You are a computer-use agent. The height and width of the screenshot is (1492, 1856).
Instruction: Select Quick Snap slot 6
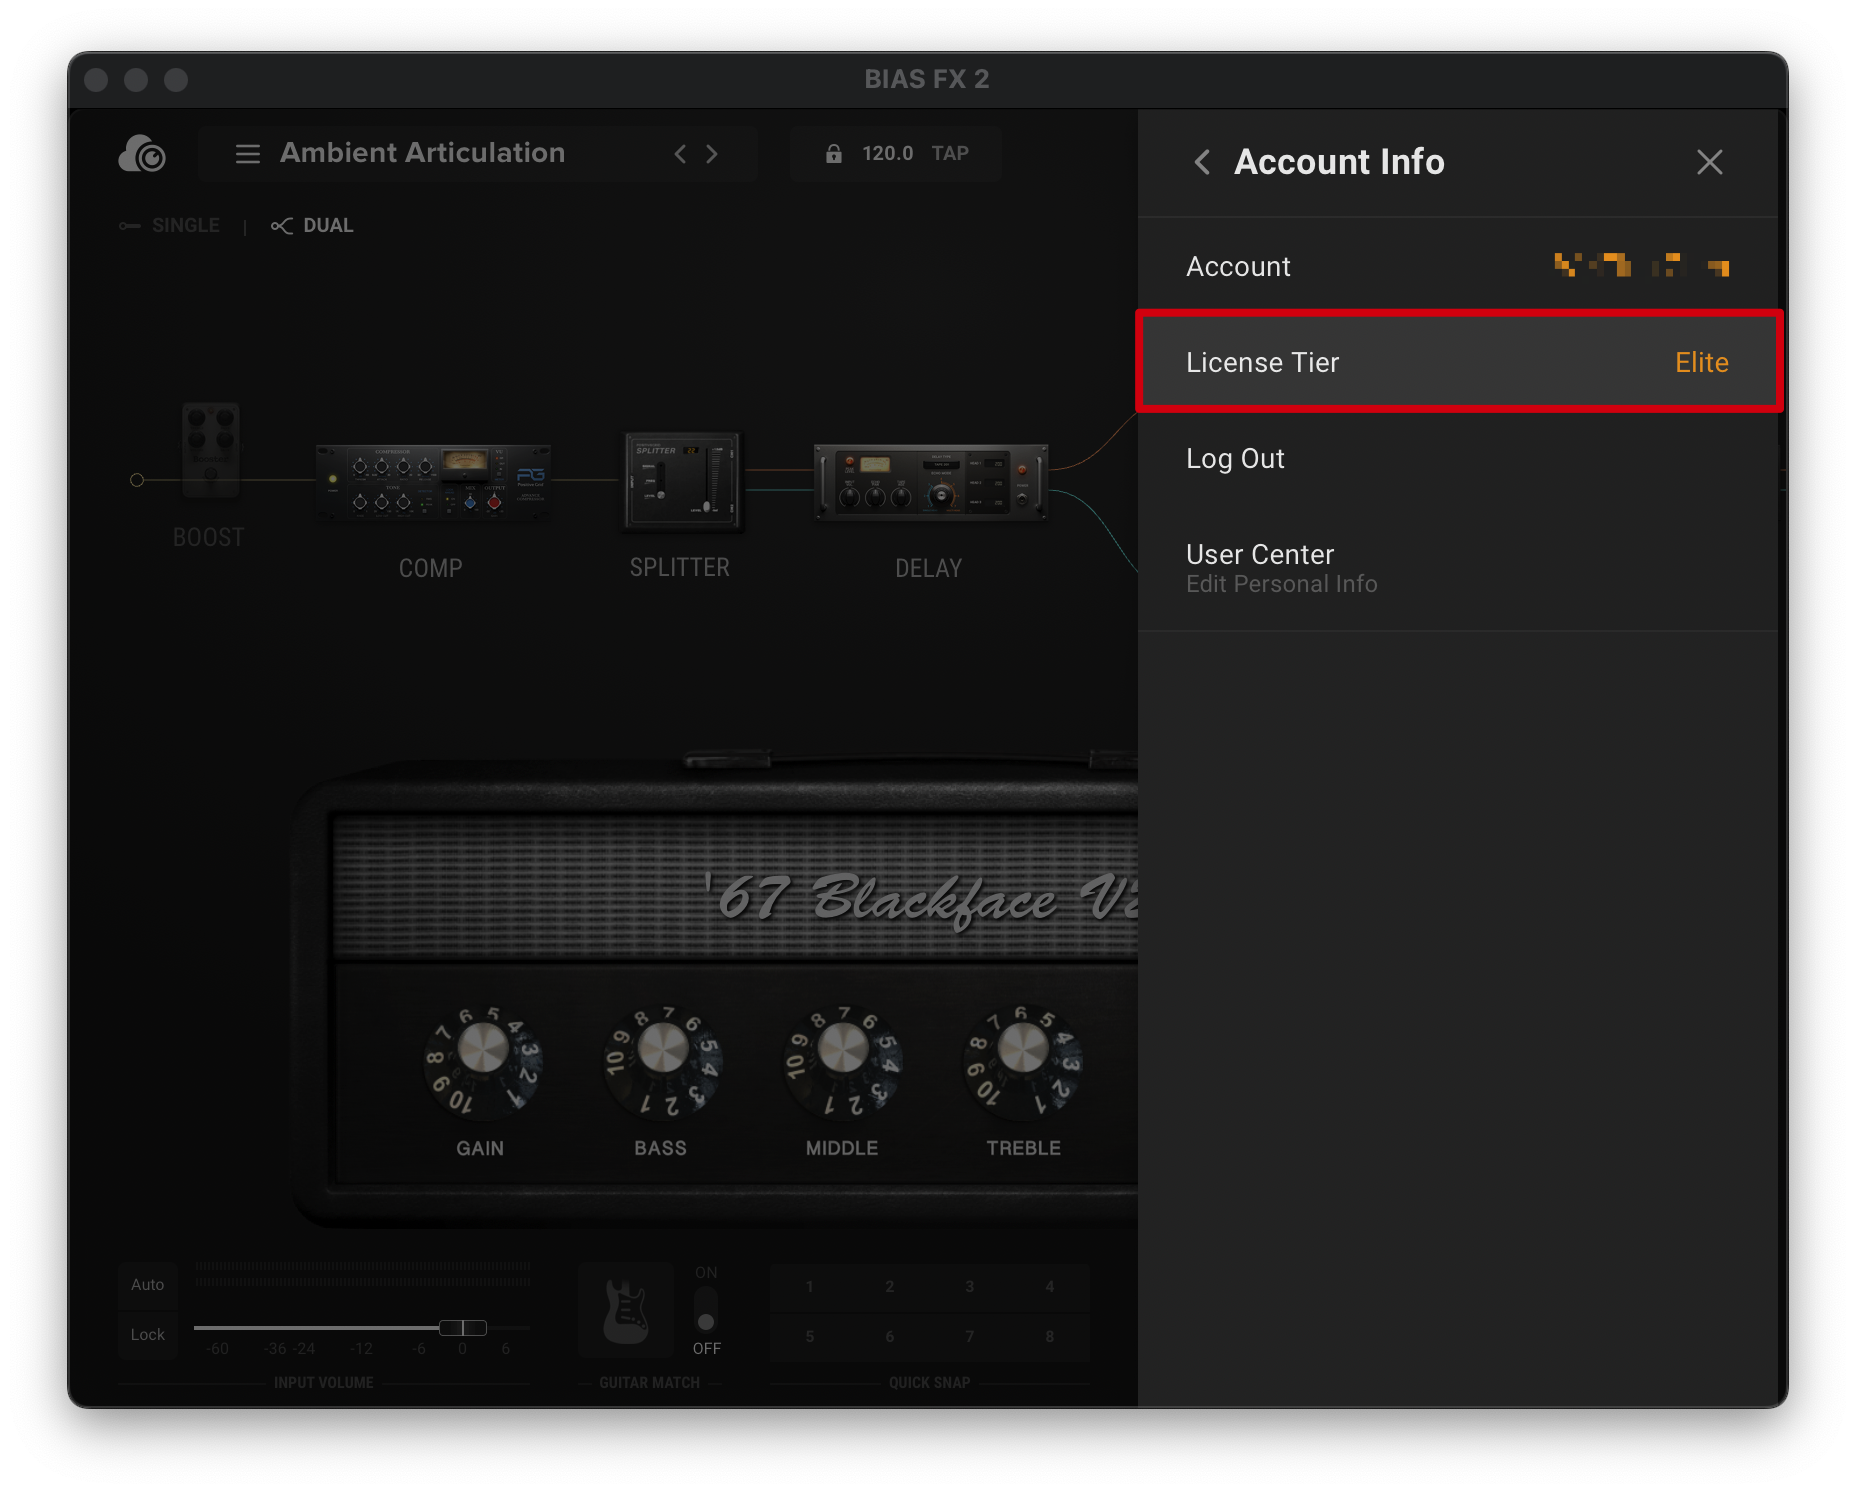890,1337
